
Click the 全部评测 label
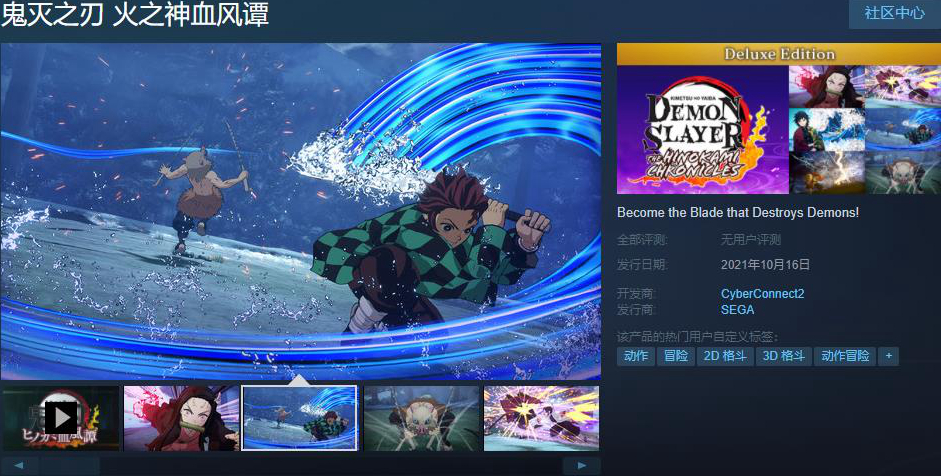tap(642, 240)
